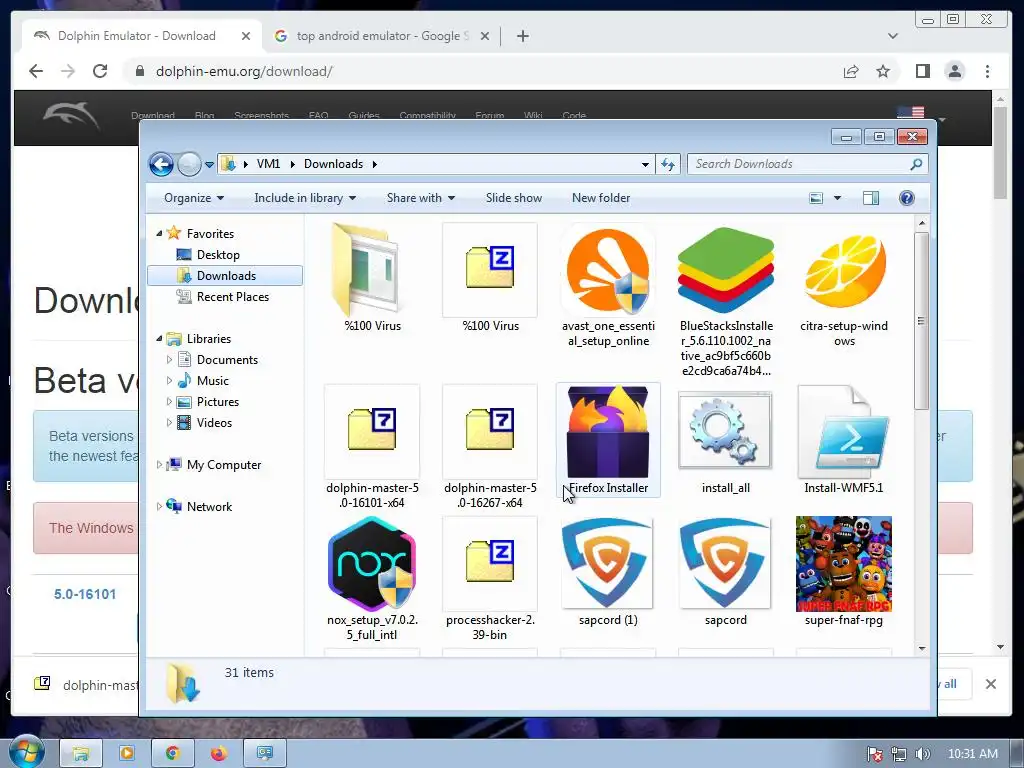Select processhacker-2.39-bin archive
The image size is (1024, 768).
490,579
